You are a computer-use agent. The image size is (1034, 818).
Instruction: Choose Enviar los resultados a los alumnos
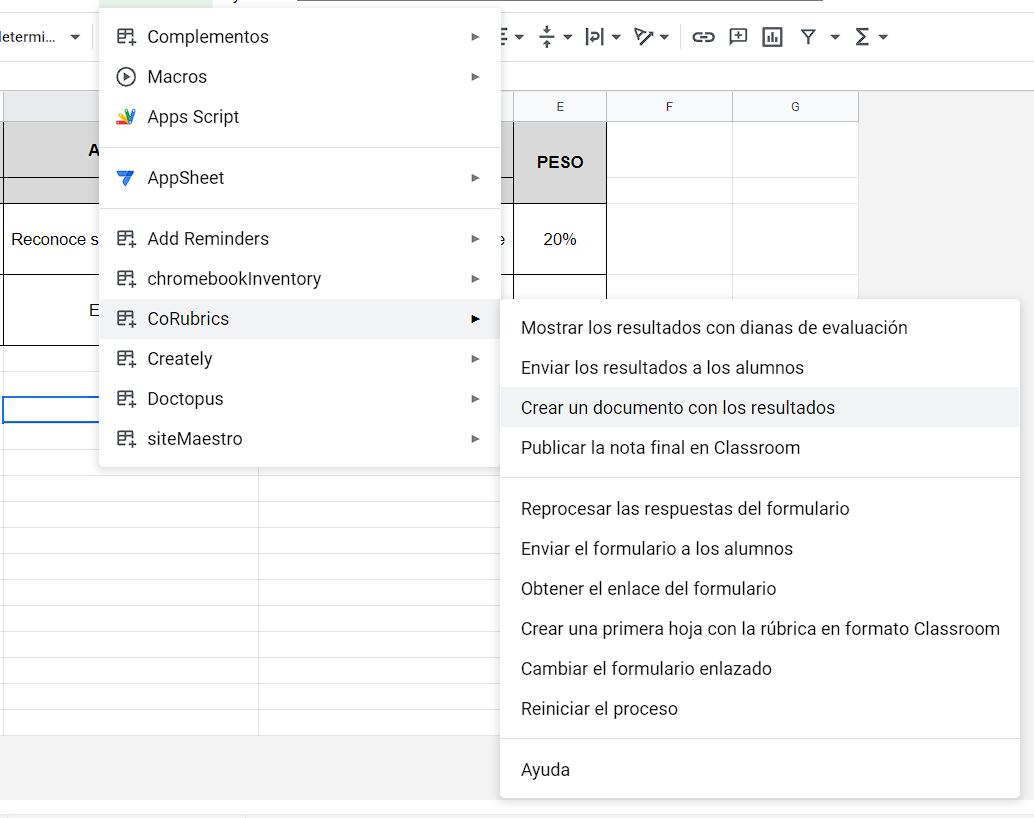pos(760,367)
